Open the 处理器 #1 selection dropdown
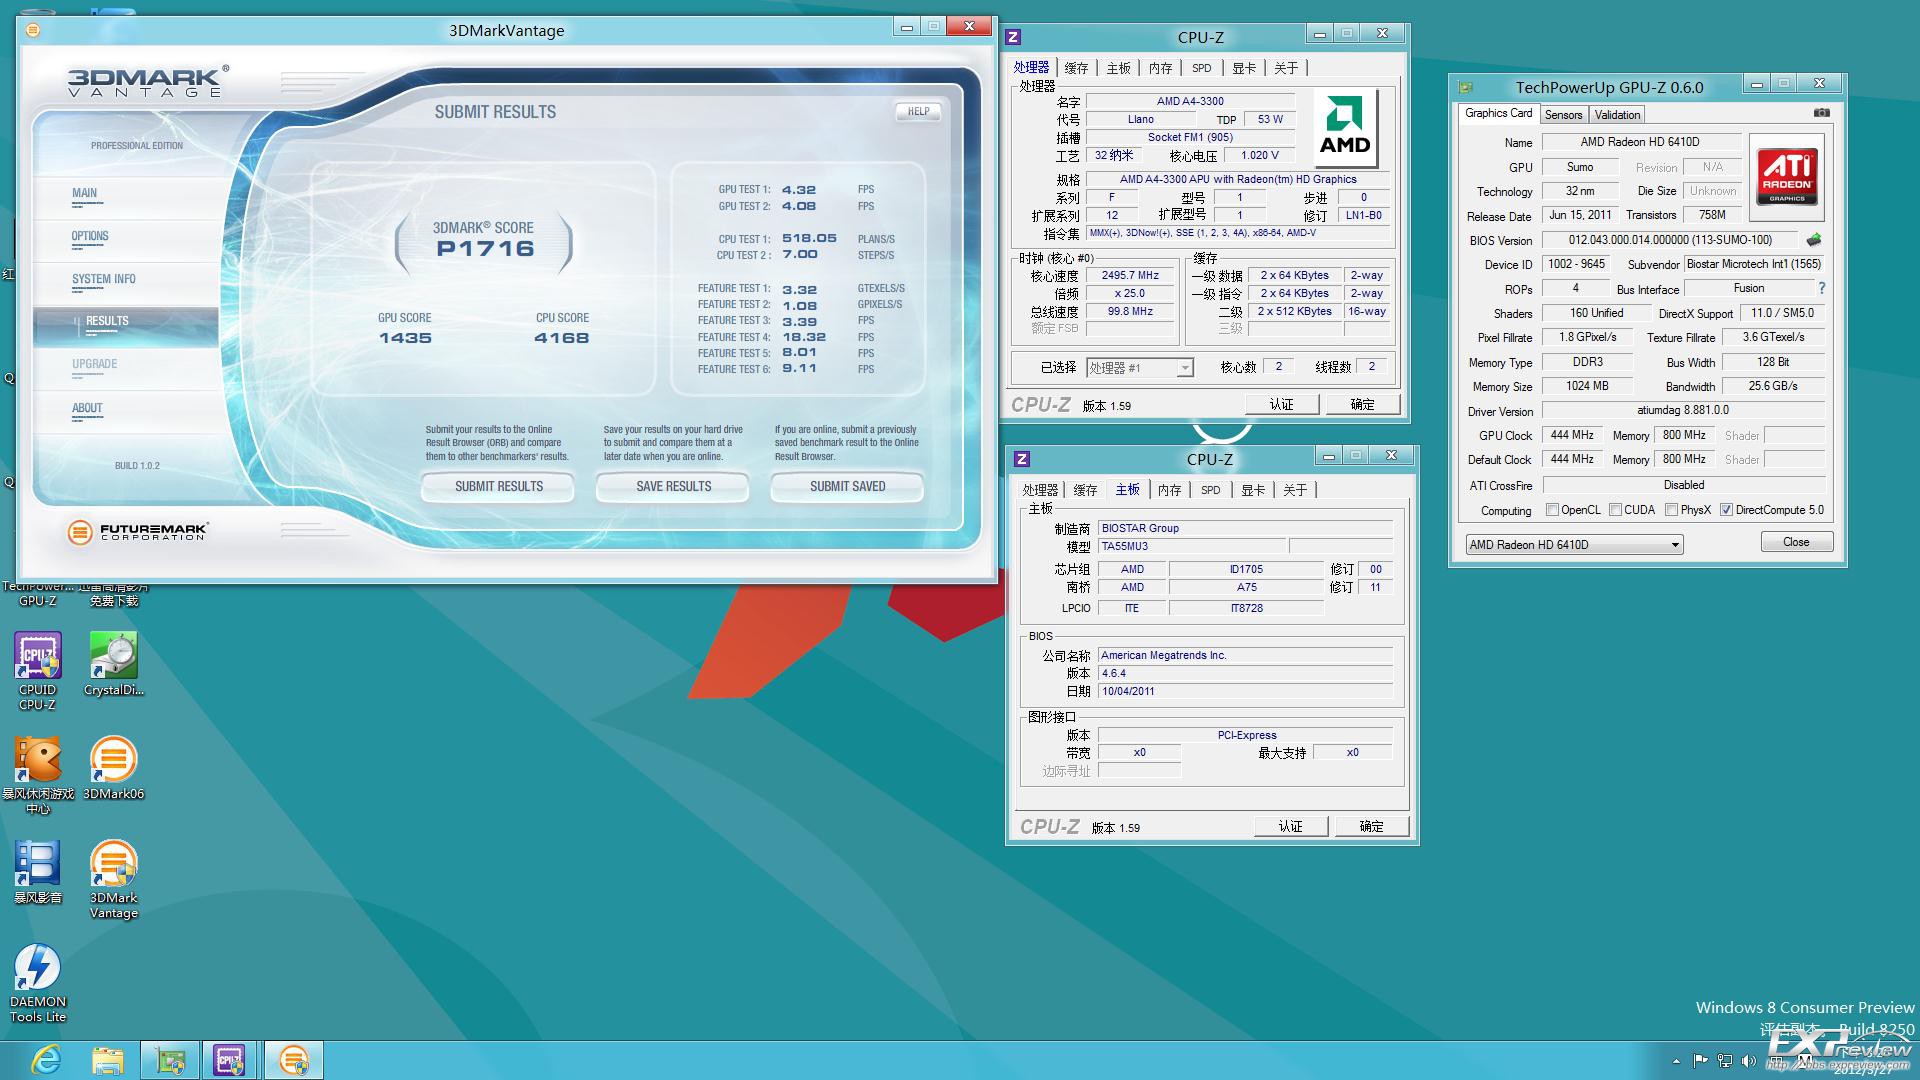This screenshot has height=1080, width=1920. tap(1140, 368)
